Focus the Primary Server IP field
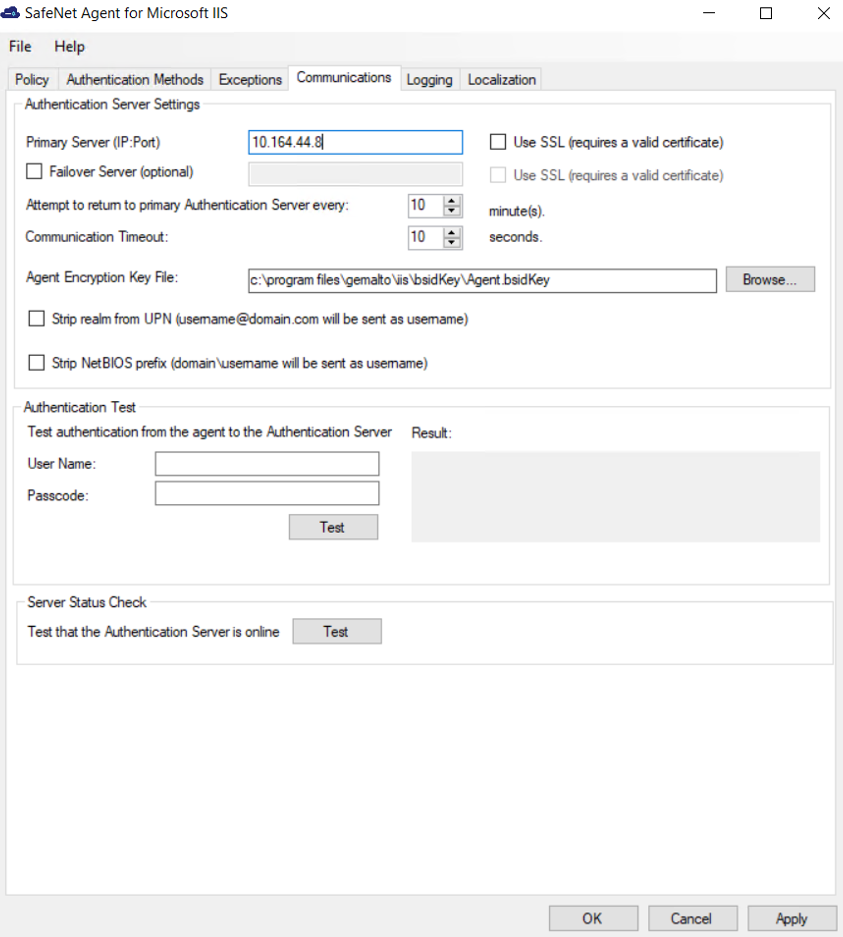The width and height of the screenshot is (843, 937). pos(355,142)
